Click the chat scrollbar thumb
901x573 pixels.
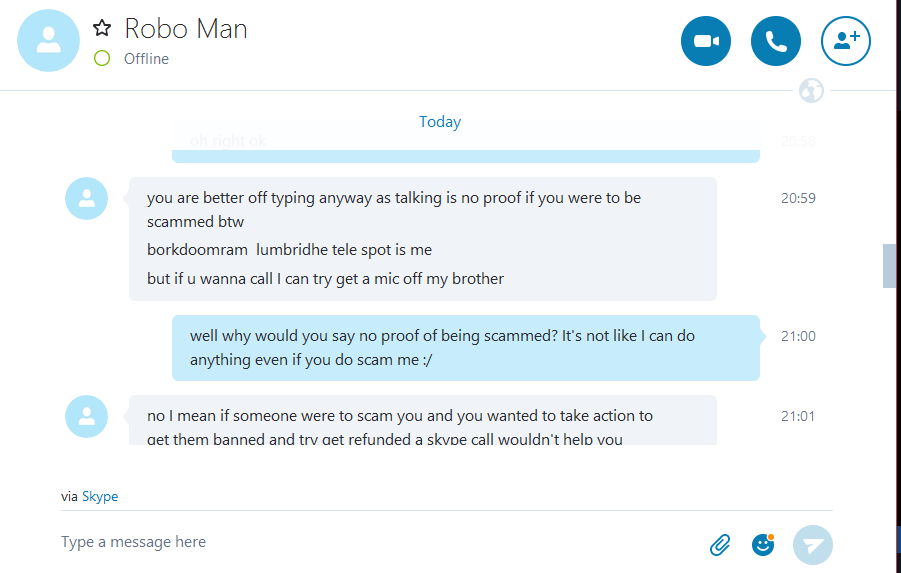click(889, 265)
